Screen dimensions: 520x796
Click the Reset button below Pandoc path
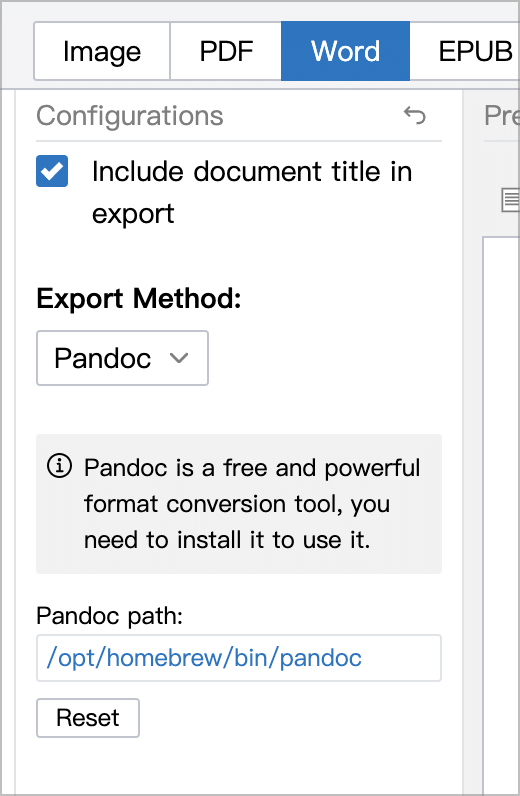(88, 718)
